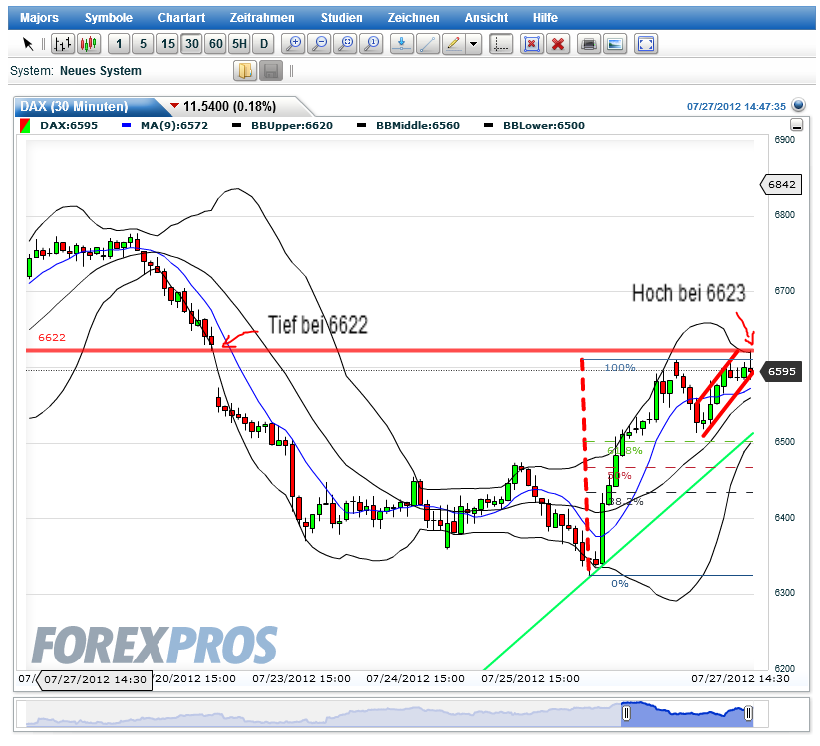The image size is (820, 746).
Task: Select the trend line drawing tool
Action: (x=427, y=44)
